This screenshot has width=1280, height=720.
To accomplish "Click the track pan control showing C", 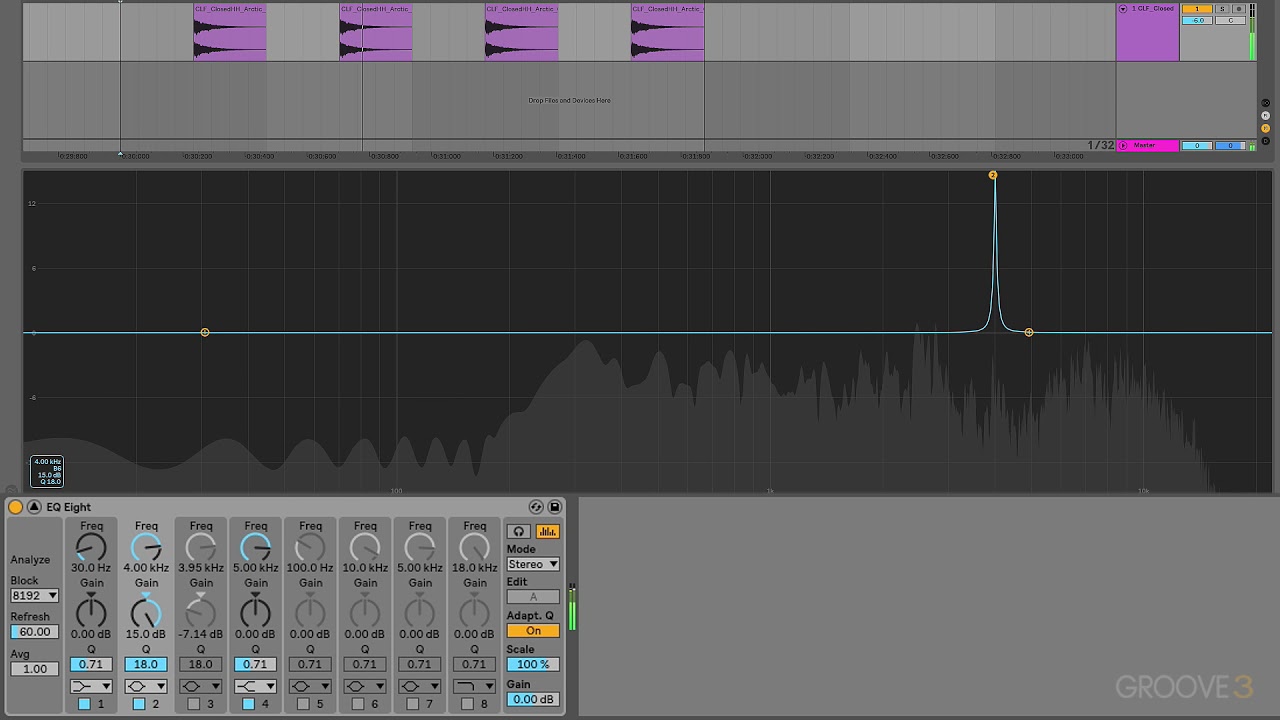I will pos(1230,20).
